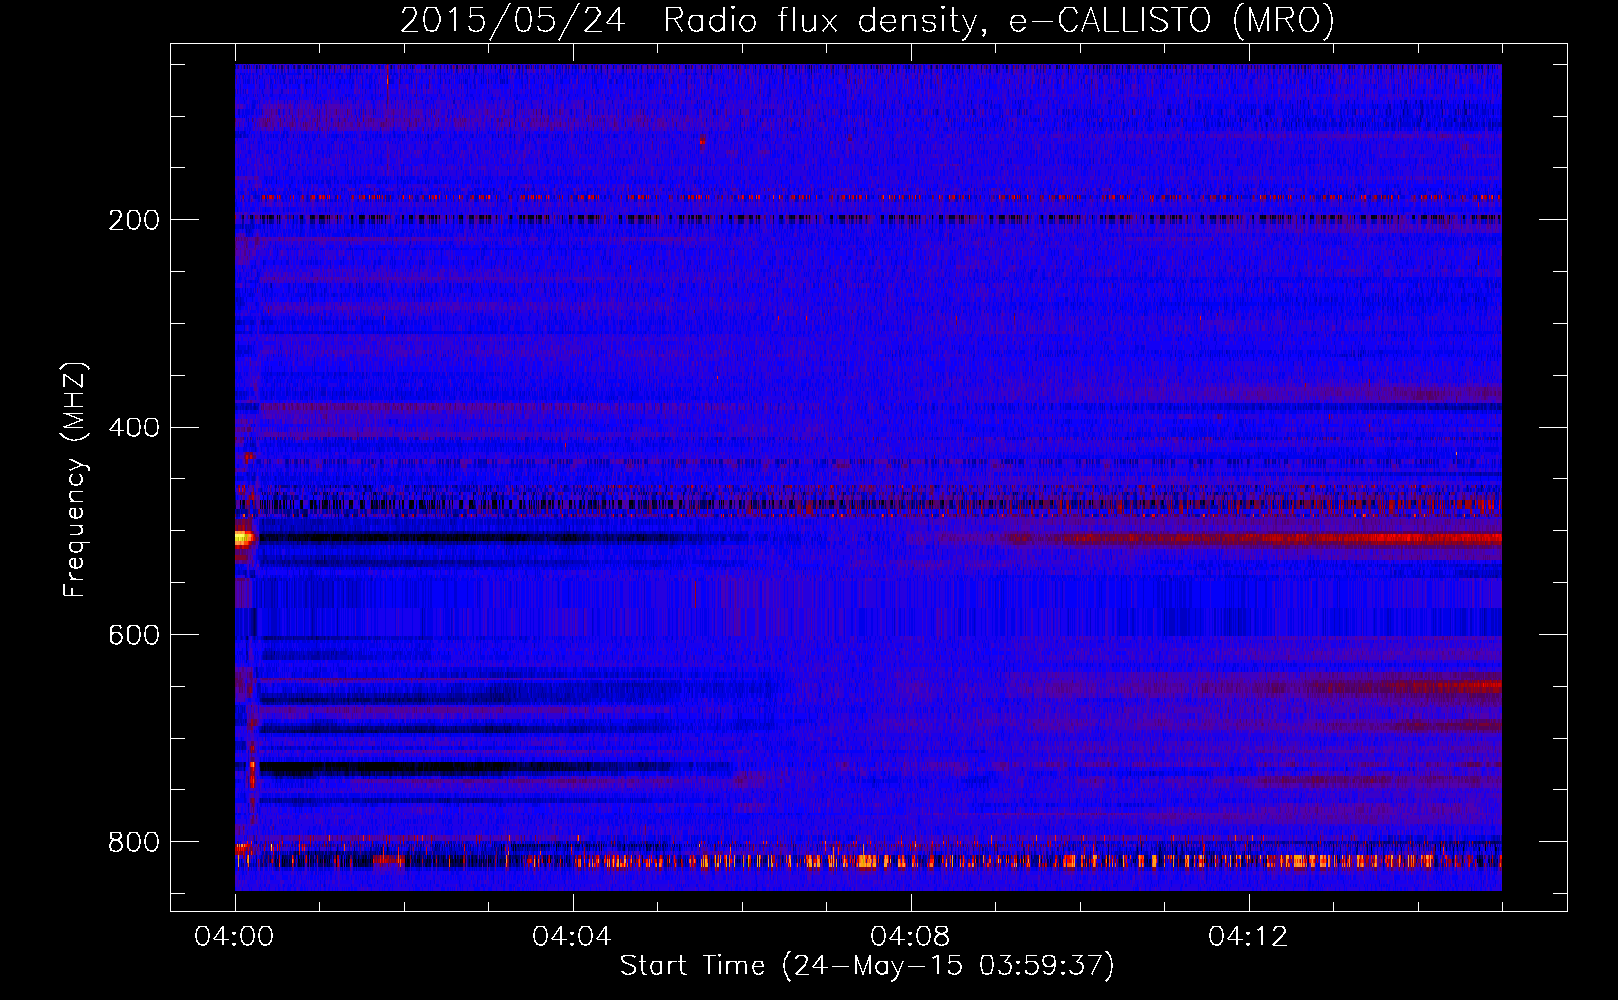Viewport: 1618px width, 1000px height.
Task: Click the 04:04 time tick label
Action: (572, 937)
